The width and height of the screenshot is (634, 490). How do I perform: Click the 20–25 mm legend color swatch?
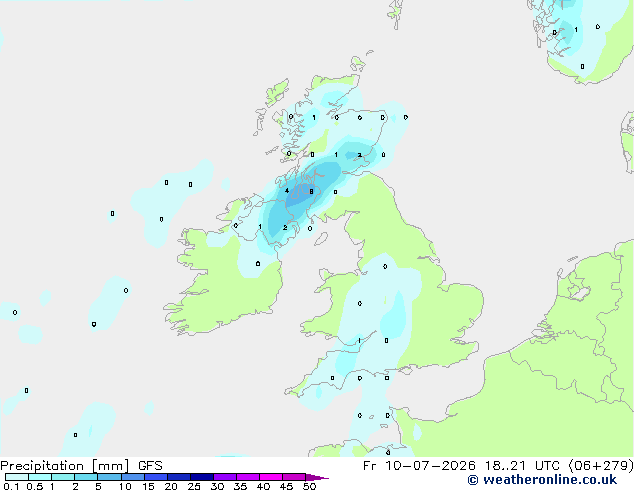(x=179, y=477)
